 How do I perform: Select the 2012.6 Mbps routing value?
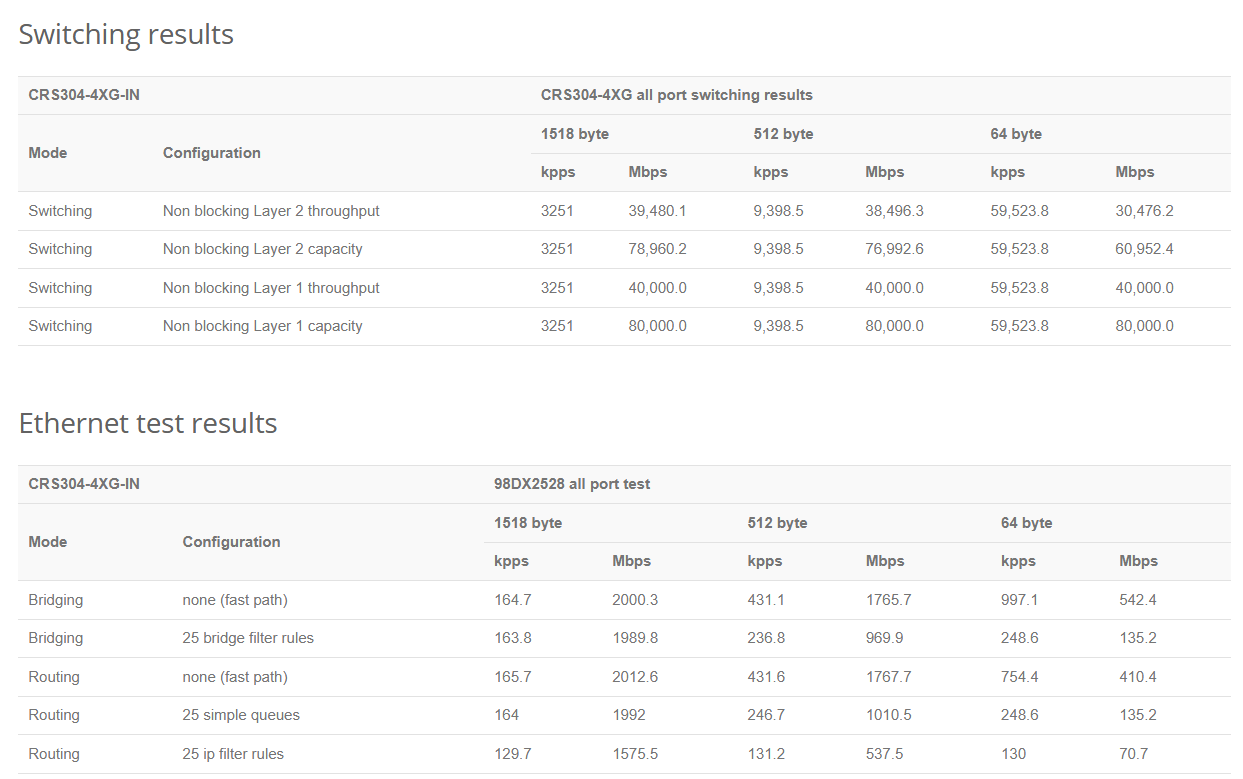635,678
